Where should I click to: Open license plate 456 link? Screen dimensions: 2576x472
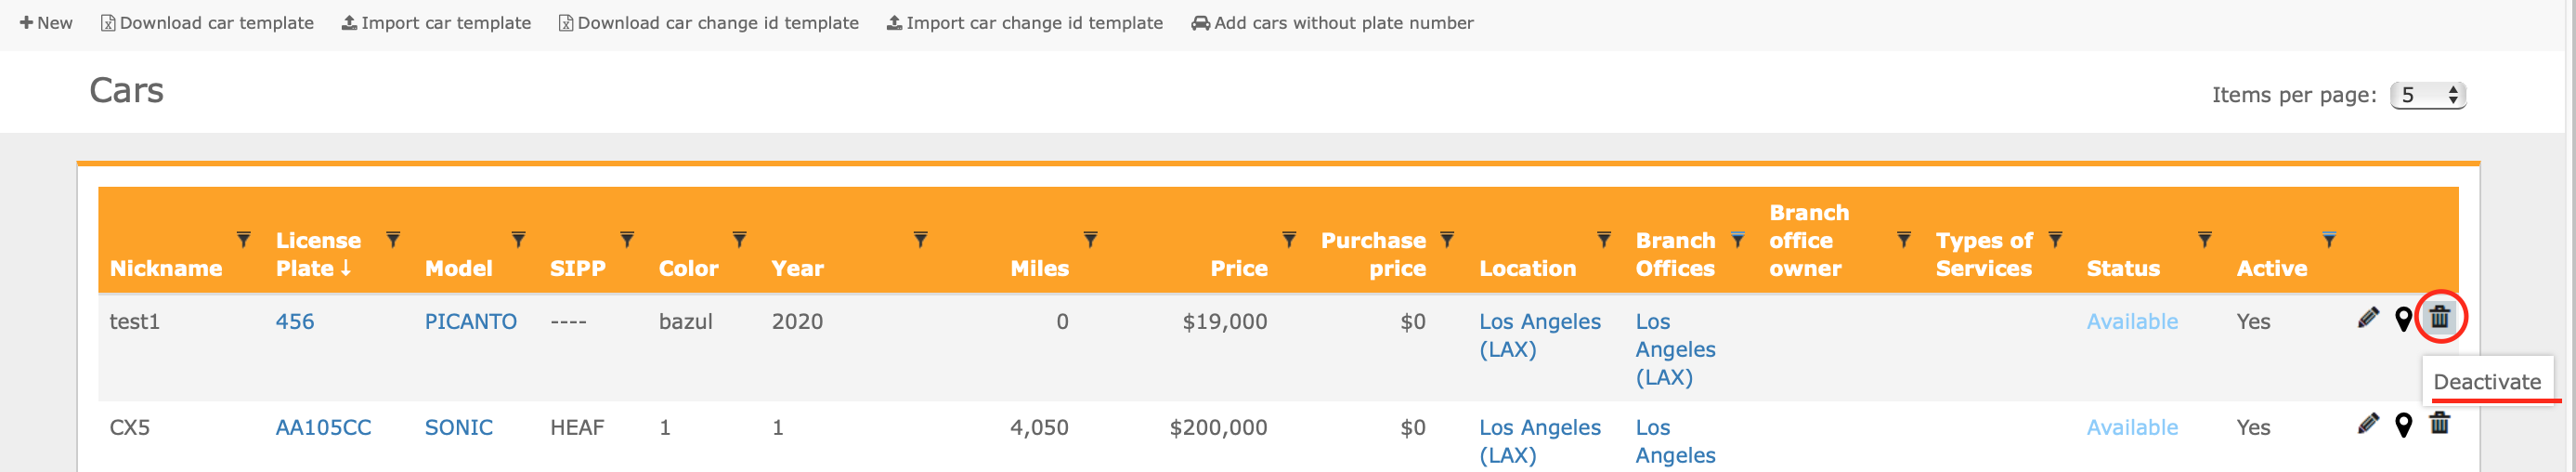point(295,322)
